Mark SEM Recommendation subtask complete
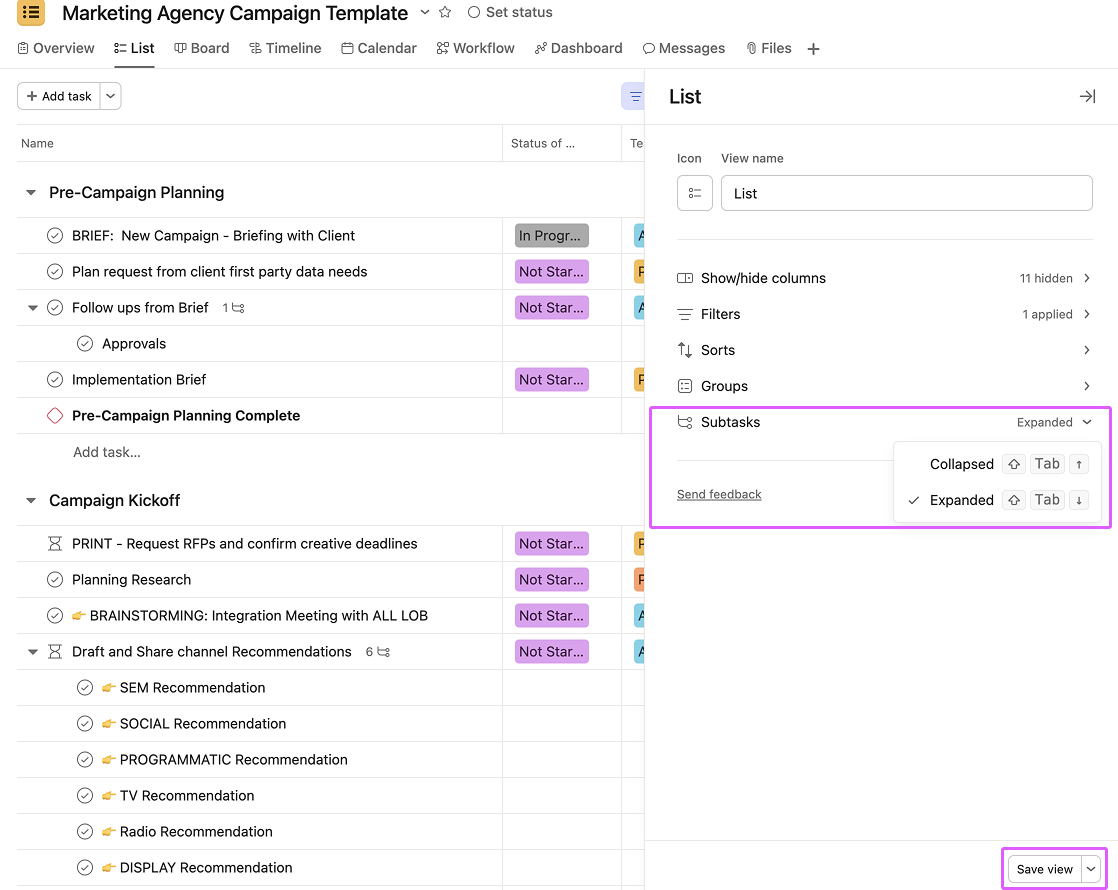This screenshot has height=890, width=1118. (x=85, y=688)
